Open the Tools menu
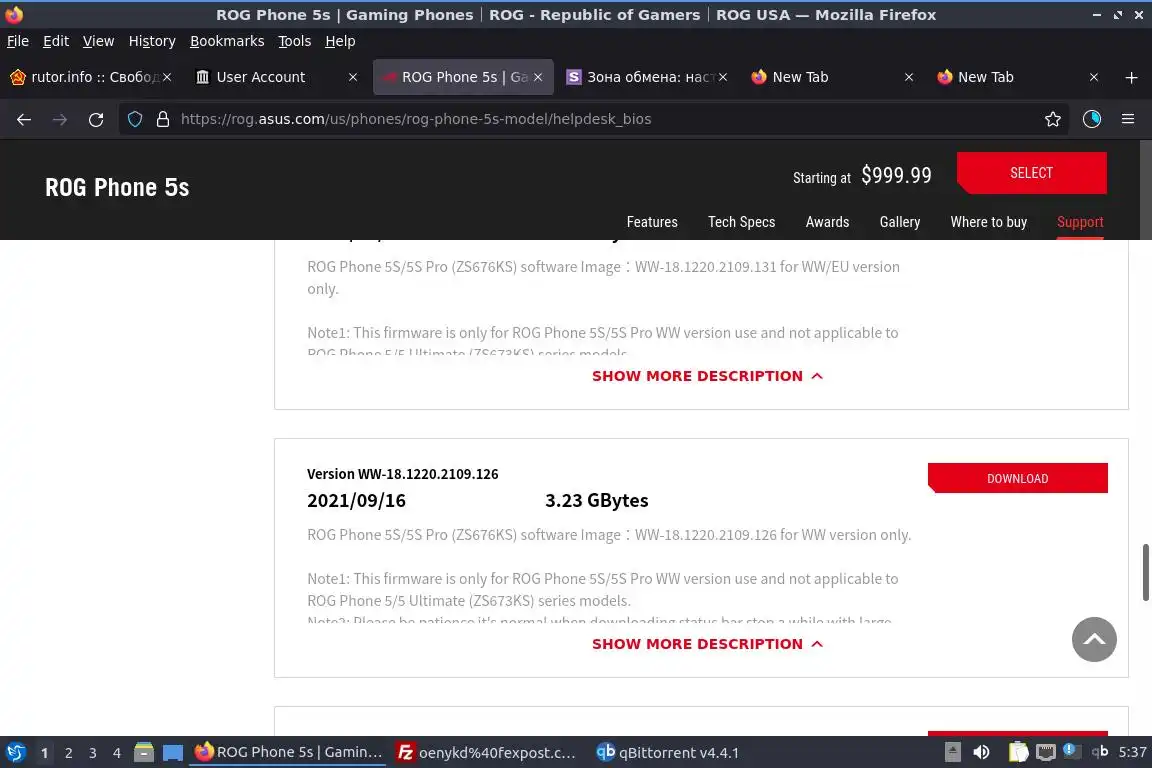 coord(295,41)
